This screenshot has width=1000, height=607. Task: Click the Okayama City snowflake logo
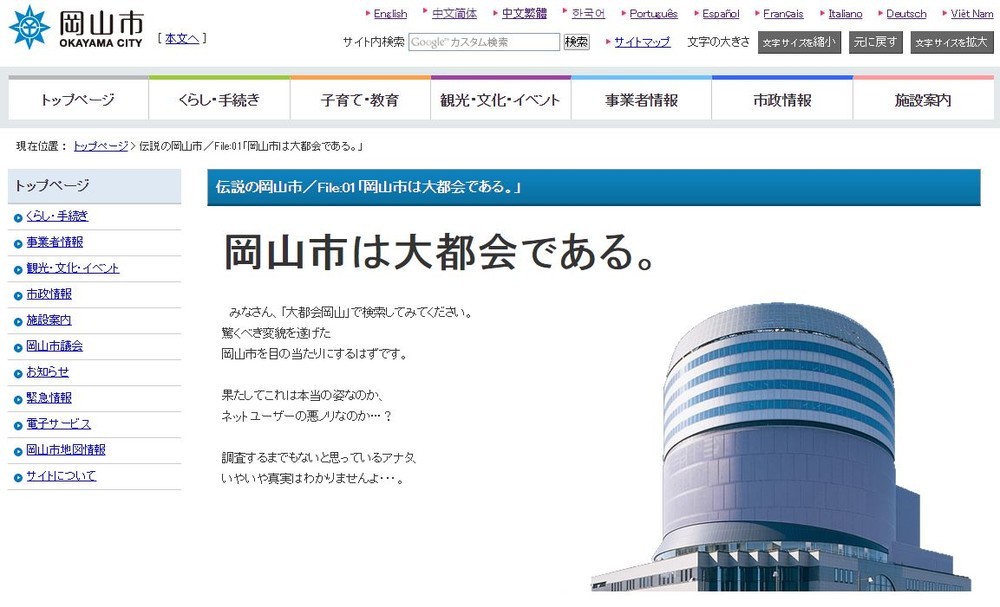coord(28,27)
